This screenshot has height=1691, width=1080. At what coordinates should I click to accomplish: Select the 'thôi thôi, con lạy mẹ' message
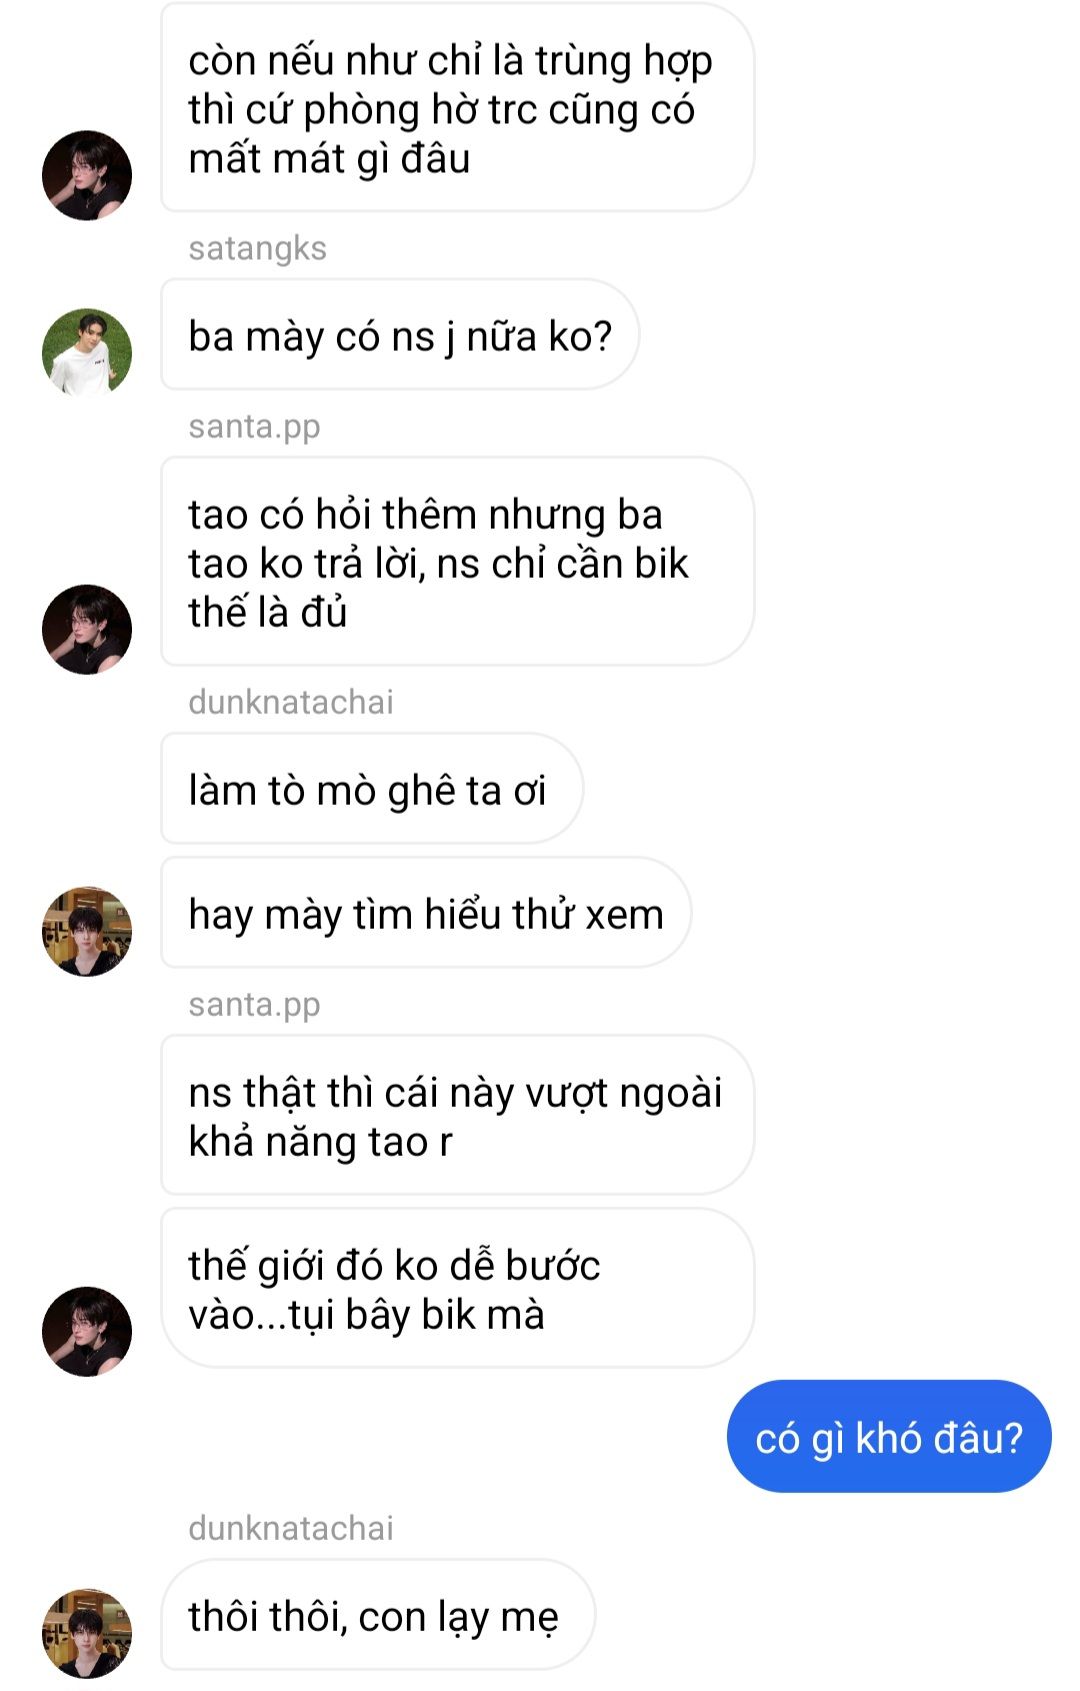pyautogui.click(x=378, y=1615)
